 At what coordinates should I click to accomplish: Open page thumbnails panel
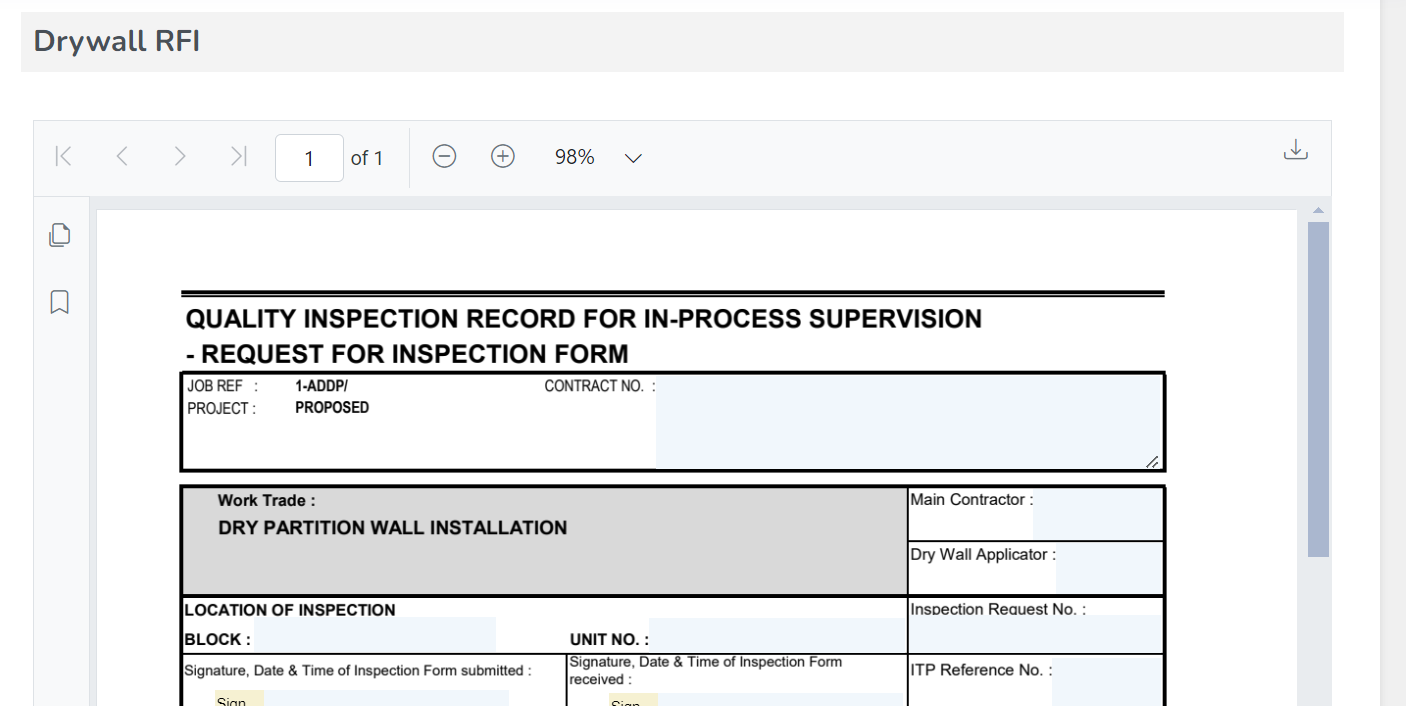tap(60, 236)
